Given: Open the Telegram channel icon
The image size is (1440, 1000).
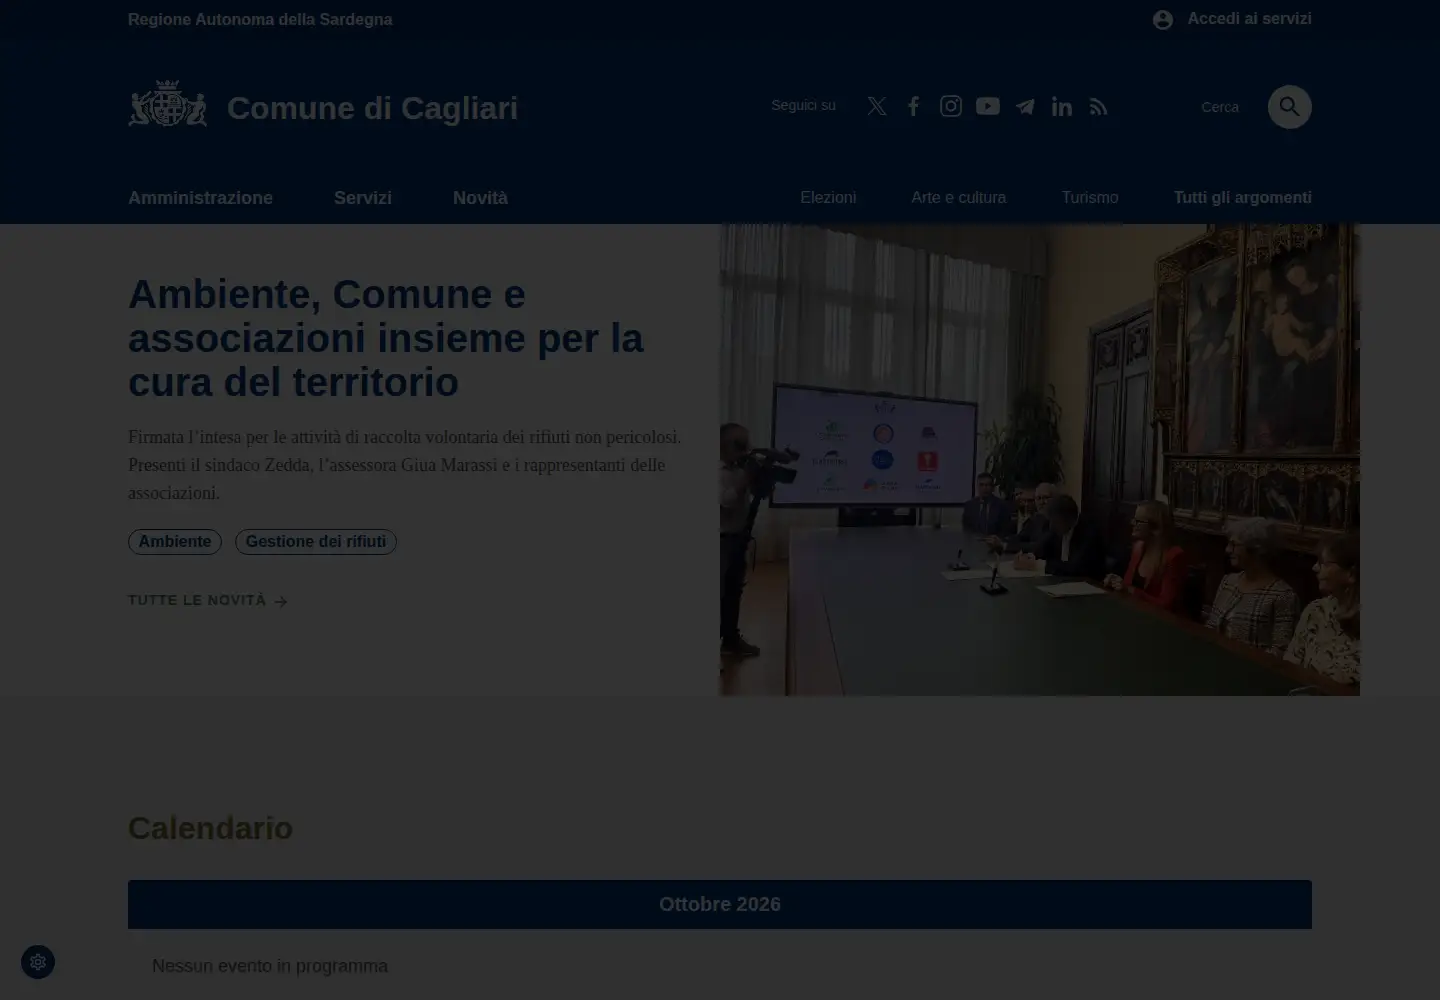Looking at the screenshot, I should click(x=1025, y=106).
